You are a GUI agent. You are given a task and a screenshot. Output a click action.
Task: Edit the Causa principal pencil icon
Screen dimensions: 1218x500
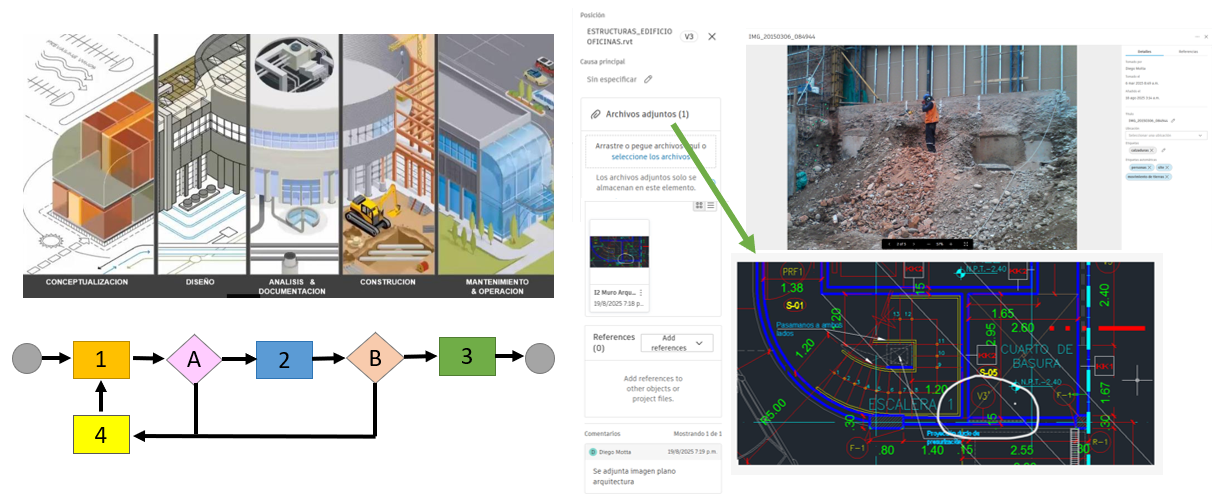pos(648,79)
